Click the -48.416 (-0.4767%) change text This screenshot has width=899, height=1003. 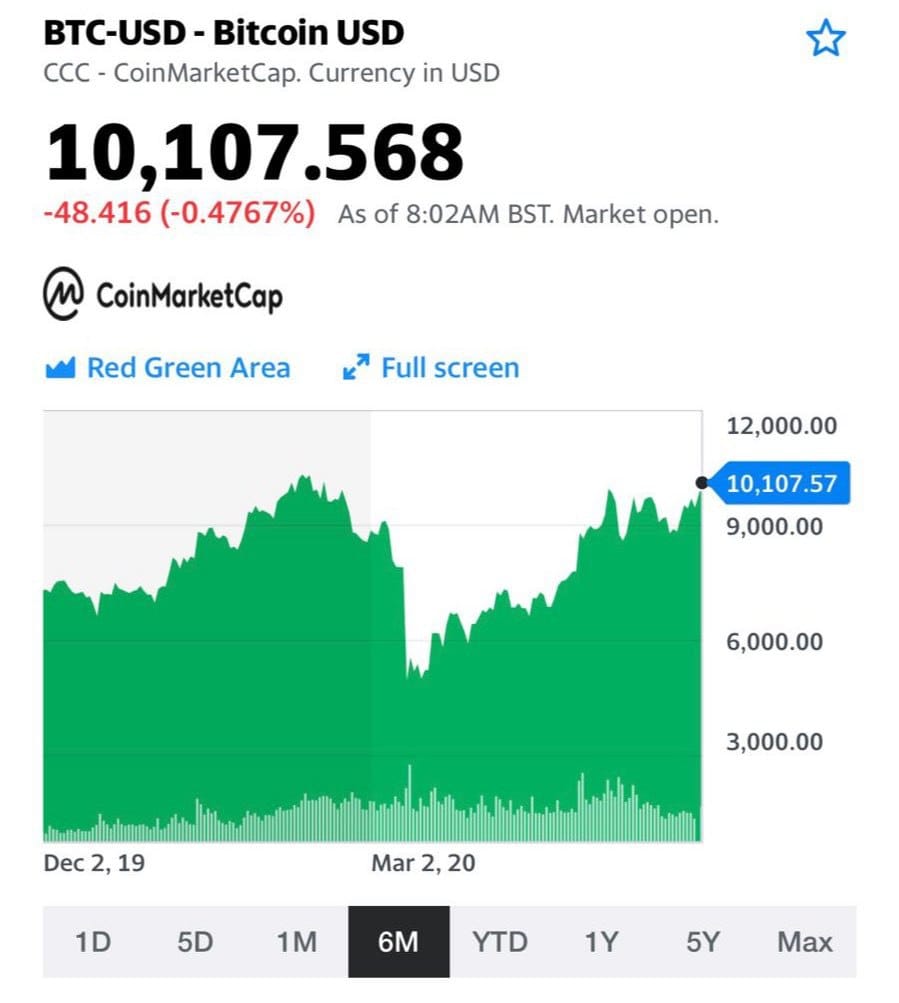[x=179, y=213]
